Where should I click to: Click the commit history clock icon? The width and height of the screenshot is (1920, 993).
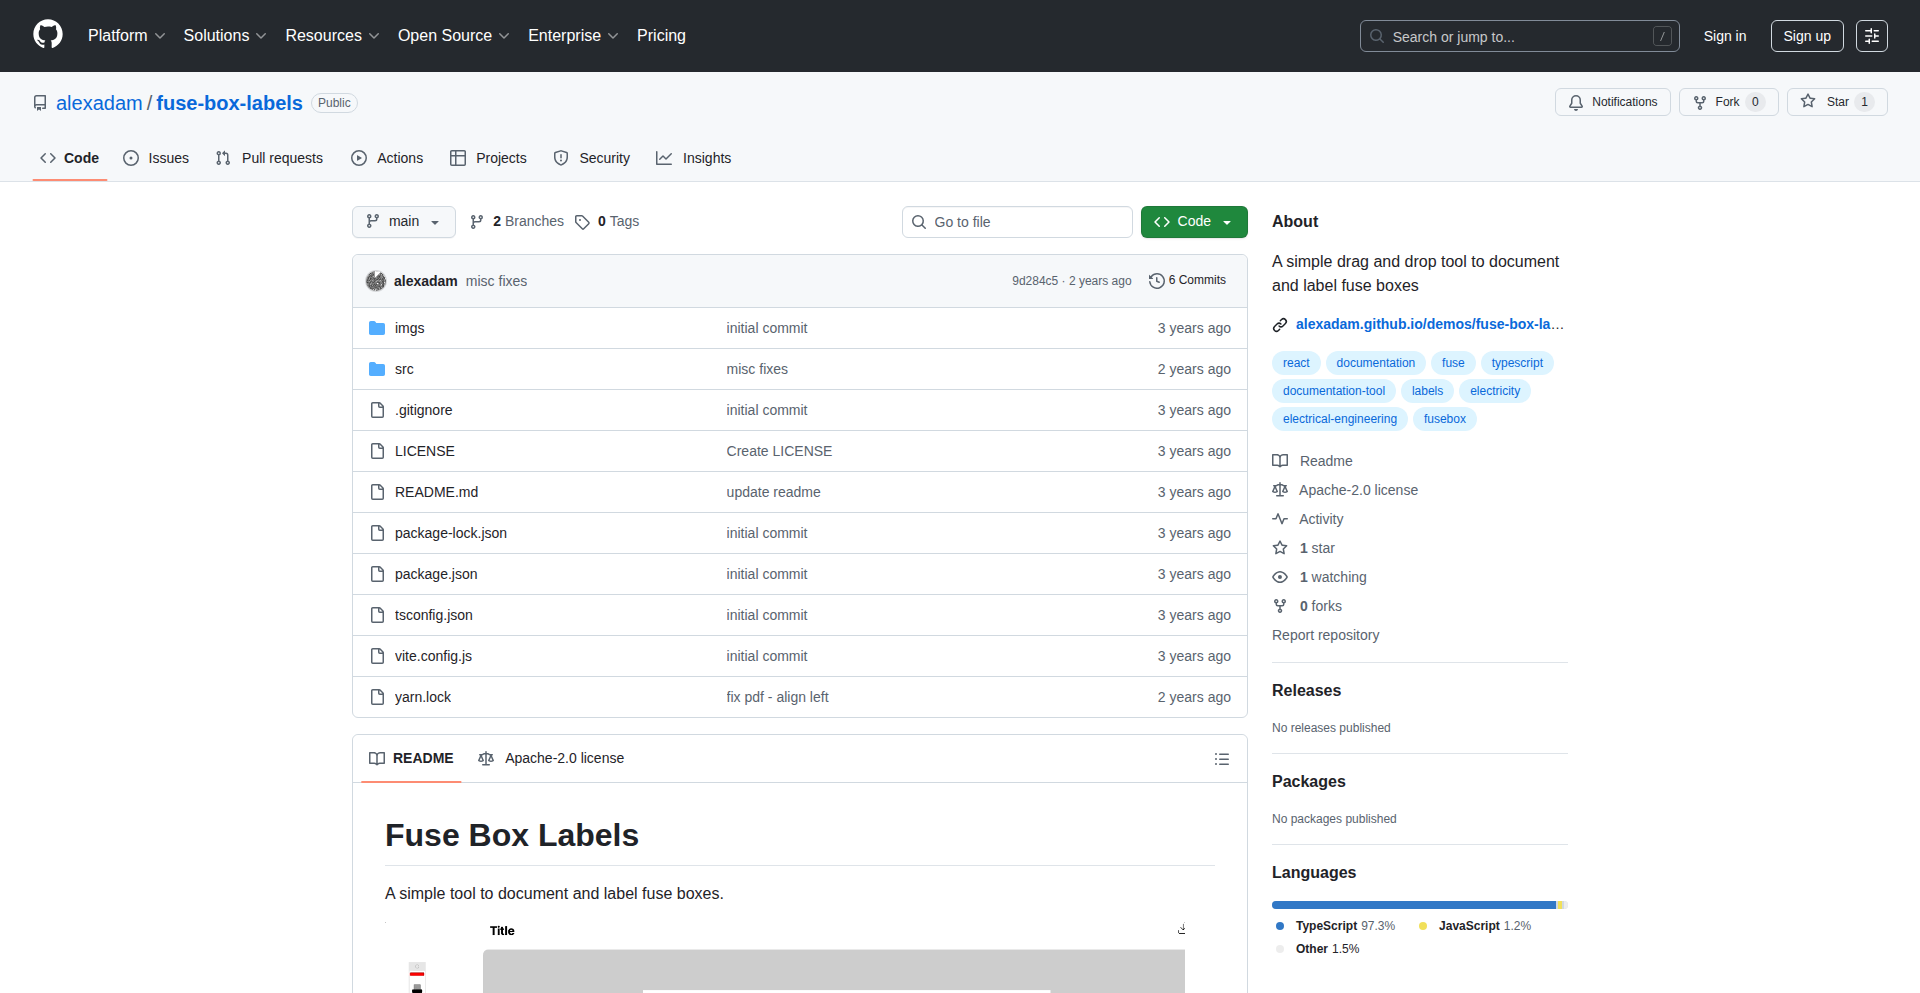(x=1156, y=281)
